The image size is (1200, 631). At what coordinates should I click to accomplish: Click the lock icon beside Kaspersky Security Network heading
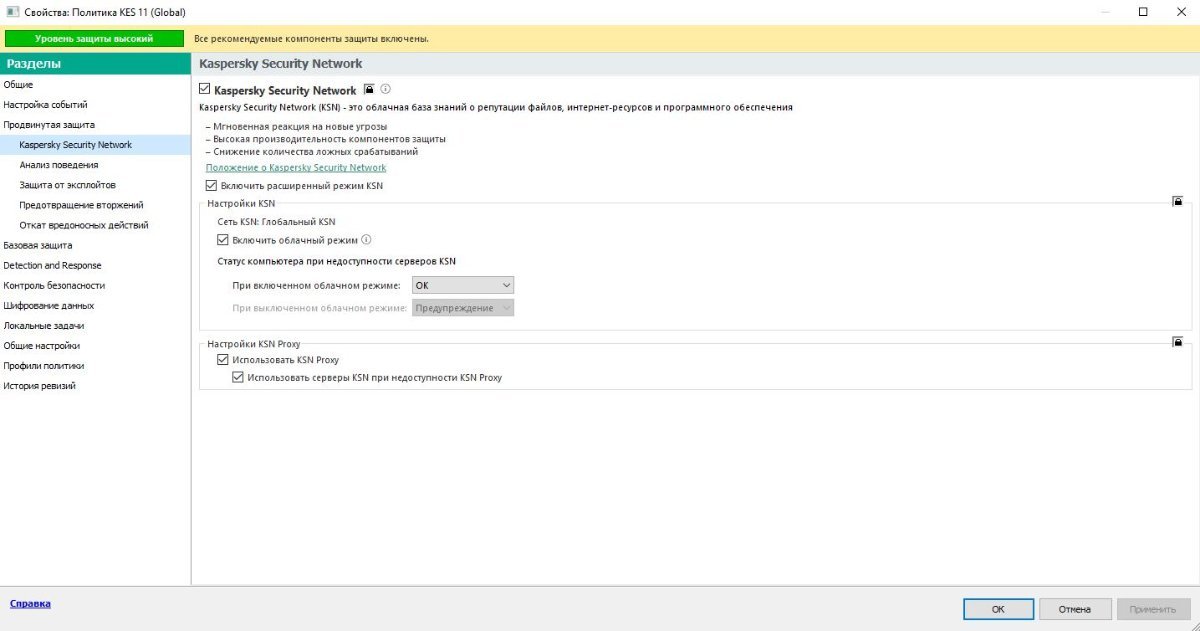click(369, 89)
